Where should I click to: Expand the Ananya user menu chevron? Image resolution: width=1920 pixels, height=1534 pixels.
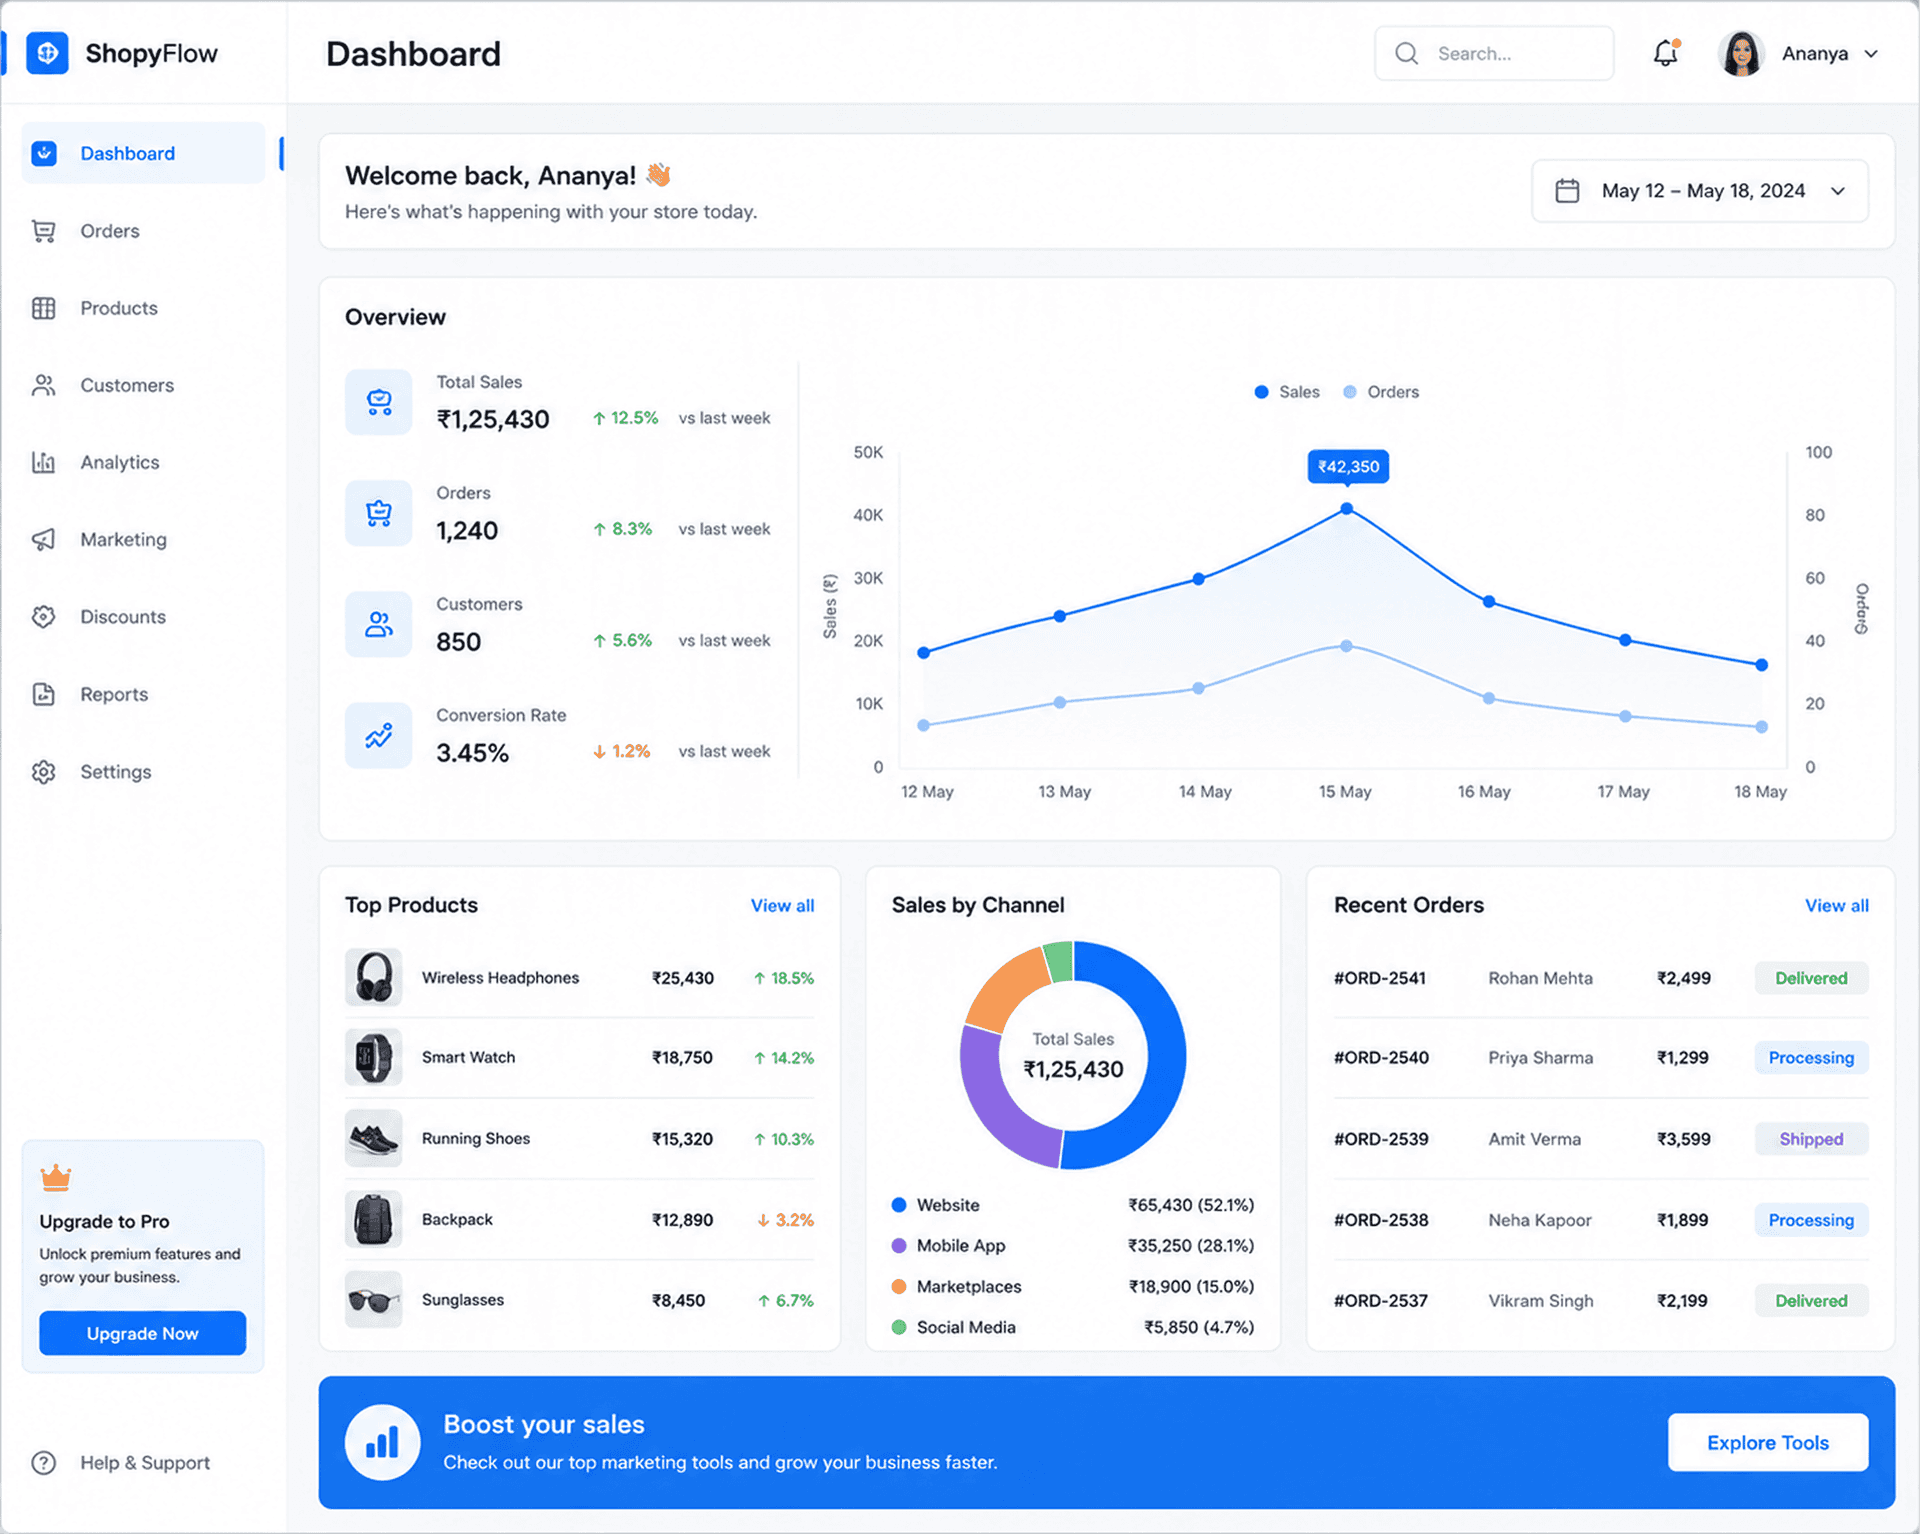pyautogui.click(x=1871, y=54)
